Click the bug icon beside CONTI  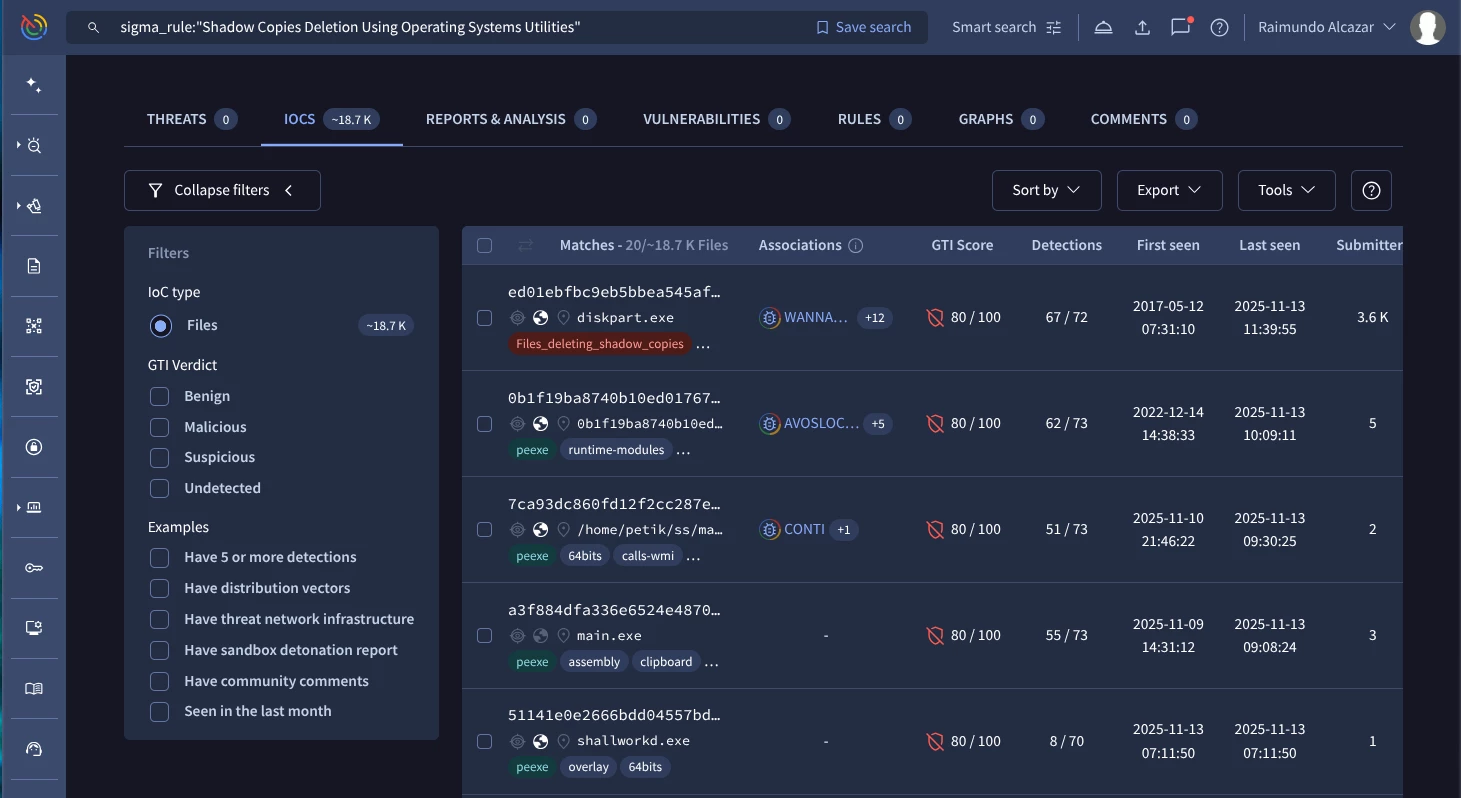pyautogui.click(x=769, y=529)
